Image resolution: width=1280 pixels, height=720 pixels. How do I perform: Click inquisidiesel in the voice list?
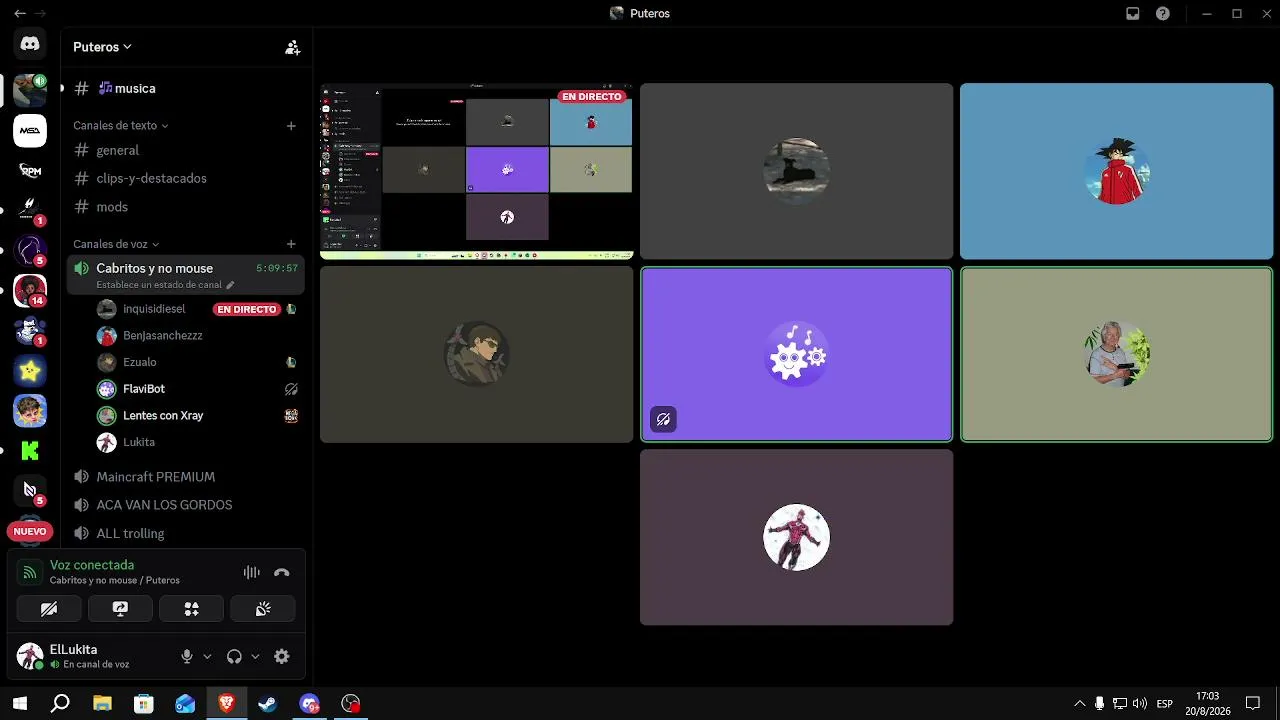point(196,309)
